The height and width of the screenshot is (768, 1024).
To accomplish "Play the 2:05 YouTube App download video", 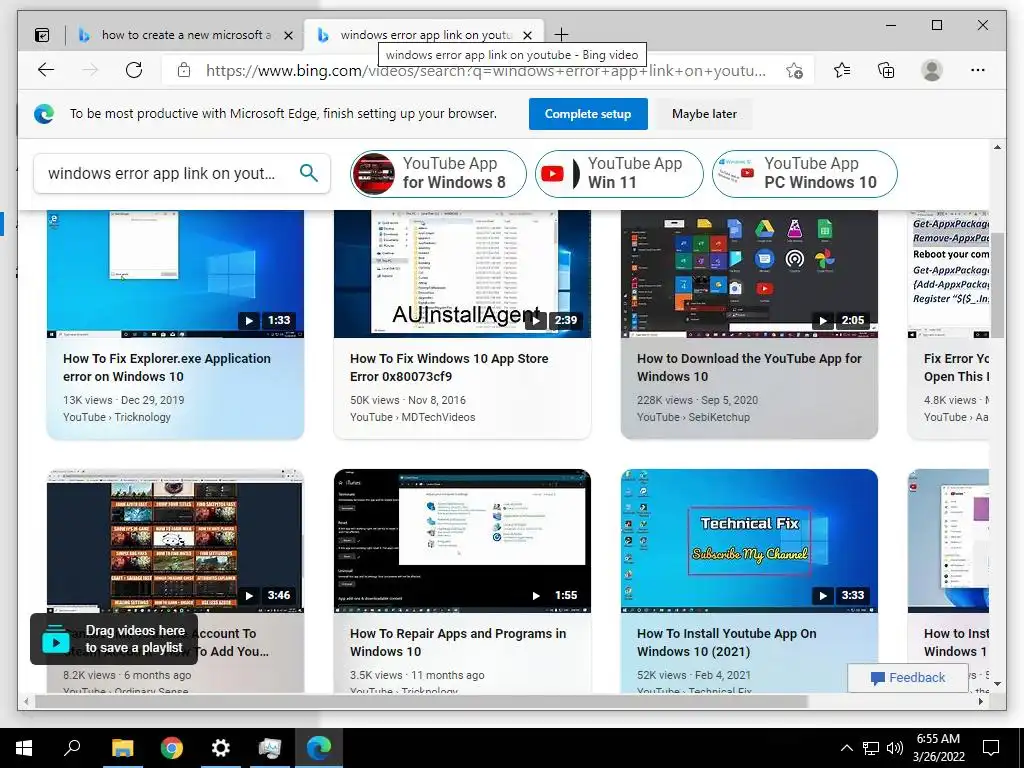I will pyautogui.click(x=823, y=321).
